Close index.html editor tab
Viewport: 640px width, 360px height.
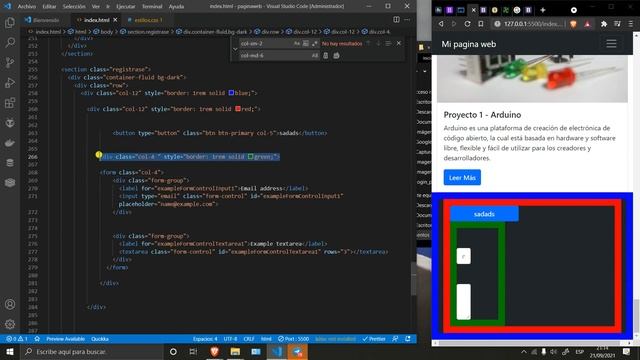pyautogui.click(x=115, y=20)
